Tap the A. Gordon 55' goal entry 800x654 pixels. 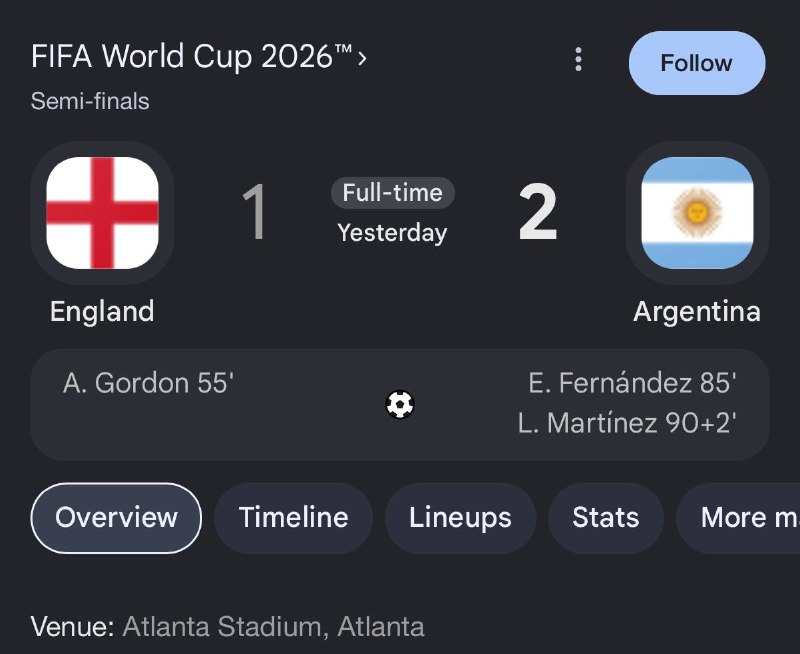tap(148, 383)
